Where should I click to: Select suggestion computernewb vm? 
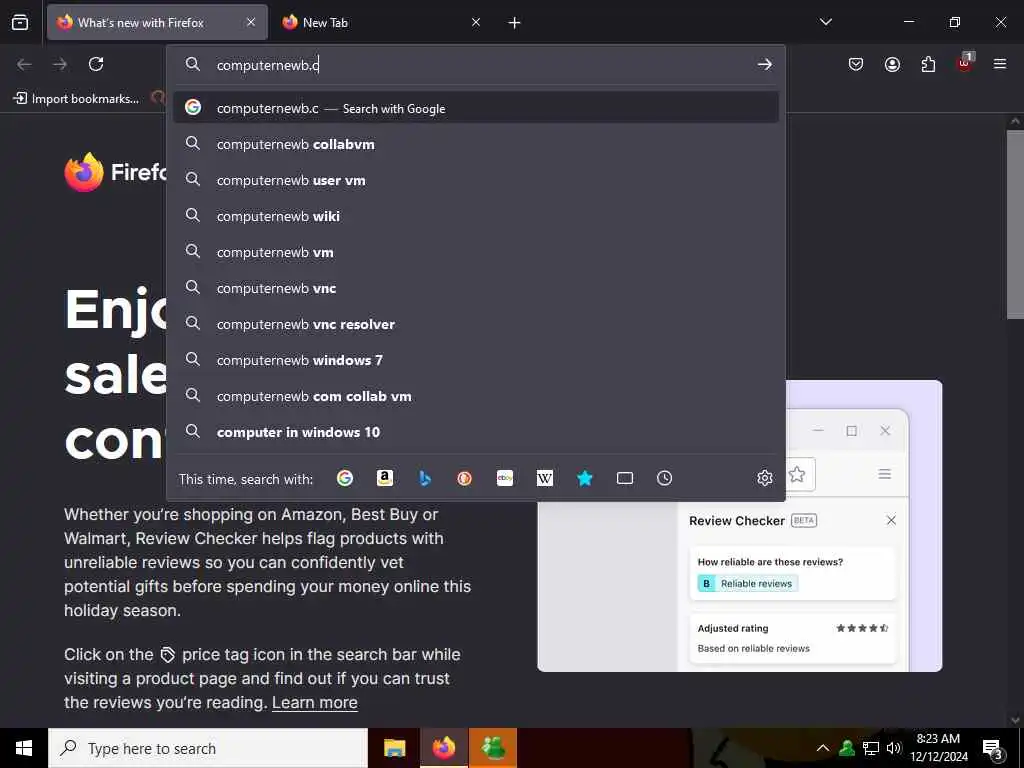(476, 251)
